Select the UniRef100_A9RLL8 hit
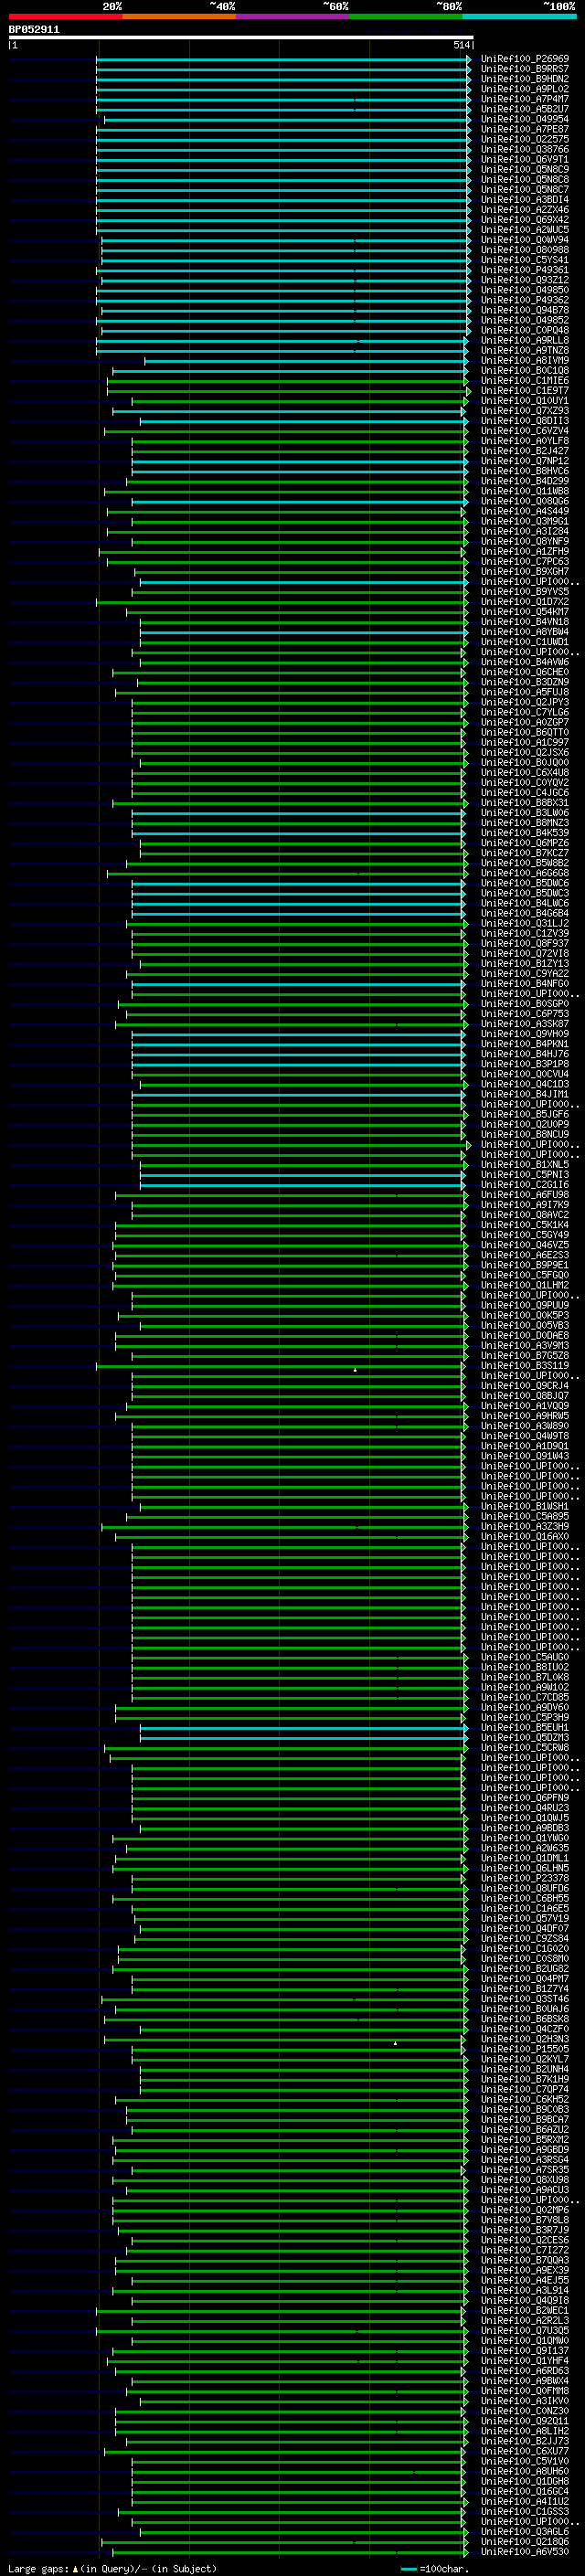585x2576 pixels. click(x=525, y=340)
